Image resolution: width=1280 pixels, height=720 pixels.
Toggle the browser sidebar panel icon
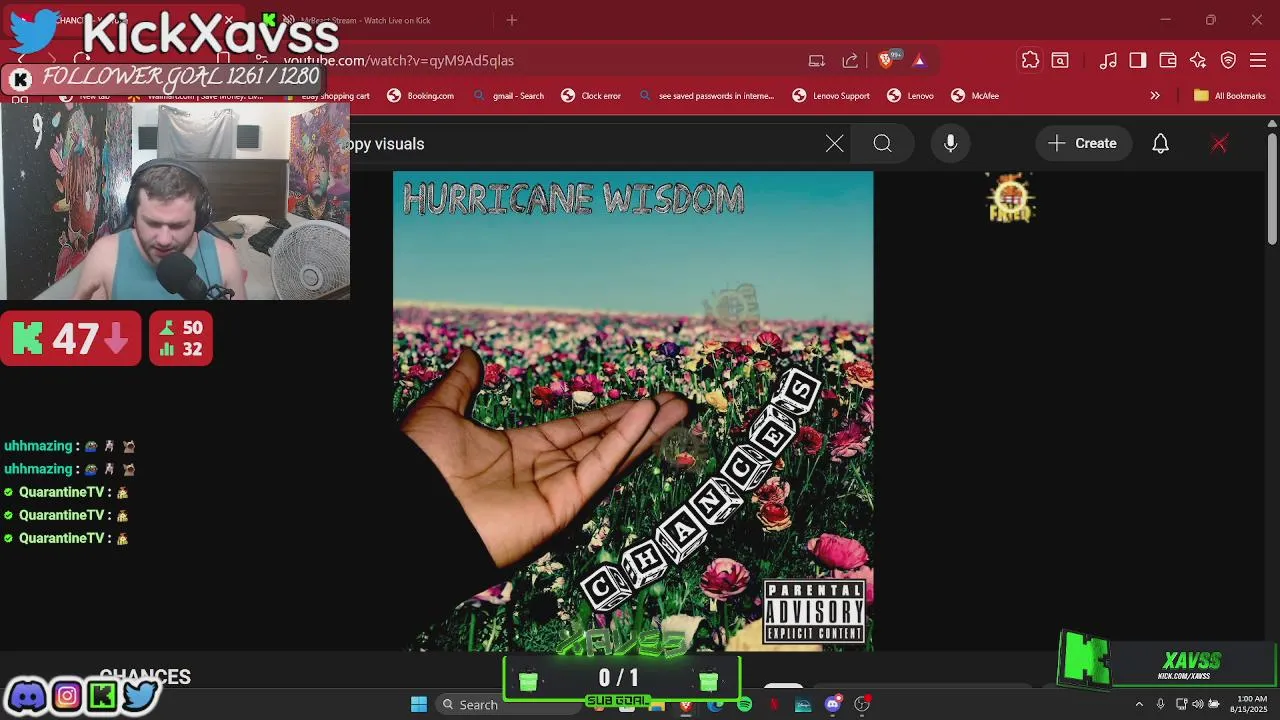[x=1138, y=61]
